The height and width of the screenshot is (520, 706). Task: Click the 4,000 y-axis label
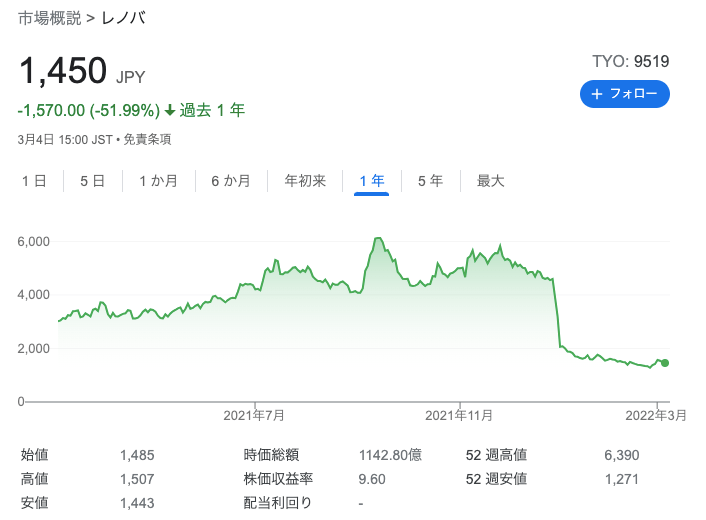click(33, 295)
